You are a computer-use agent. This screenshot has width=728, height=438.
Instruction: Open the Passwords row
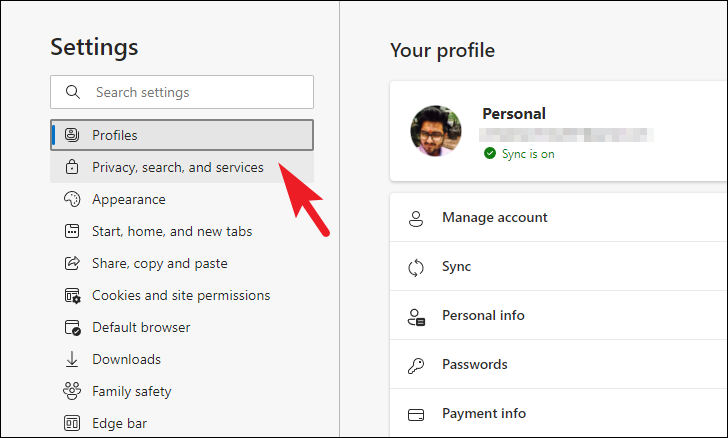[559, 365]
